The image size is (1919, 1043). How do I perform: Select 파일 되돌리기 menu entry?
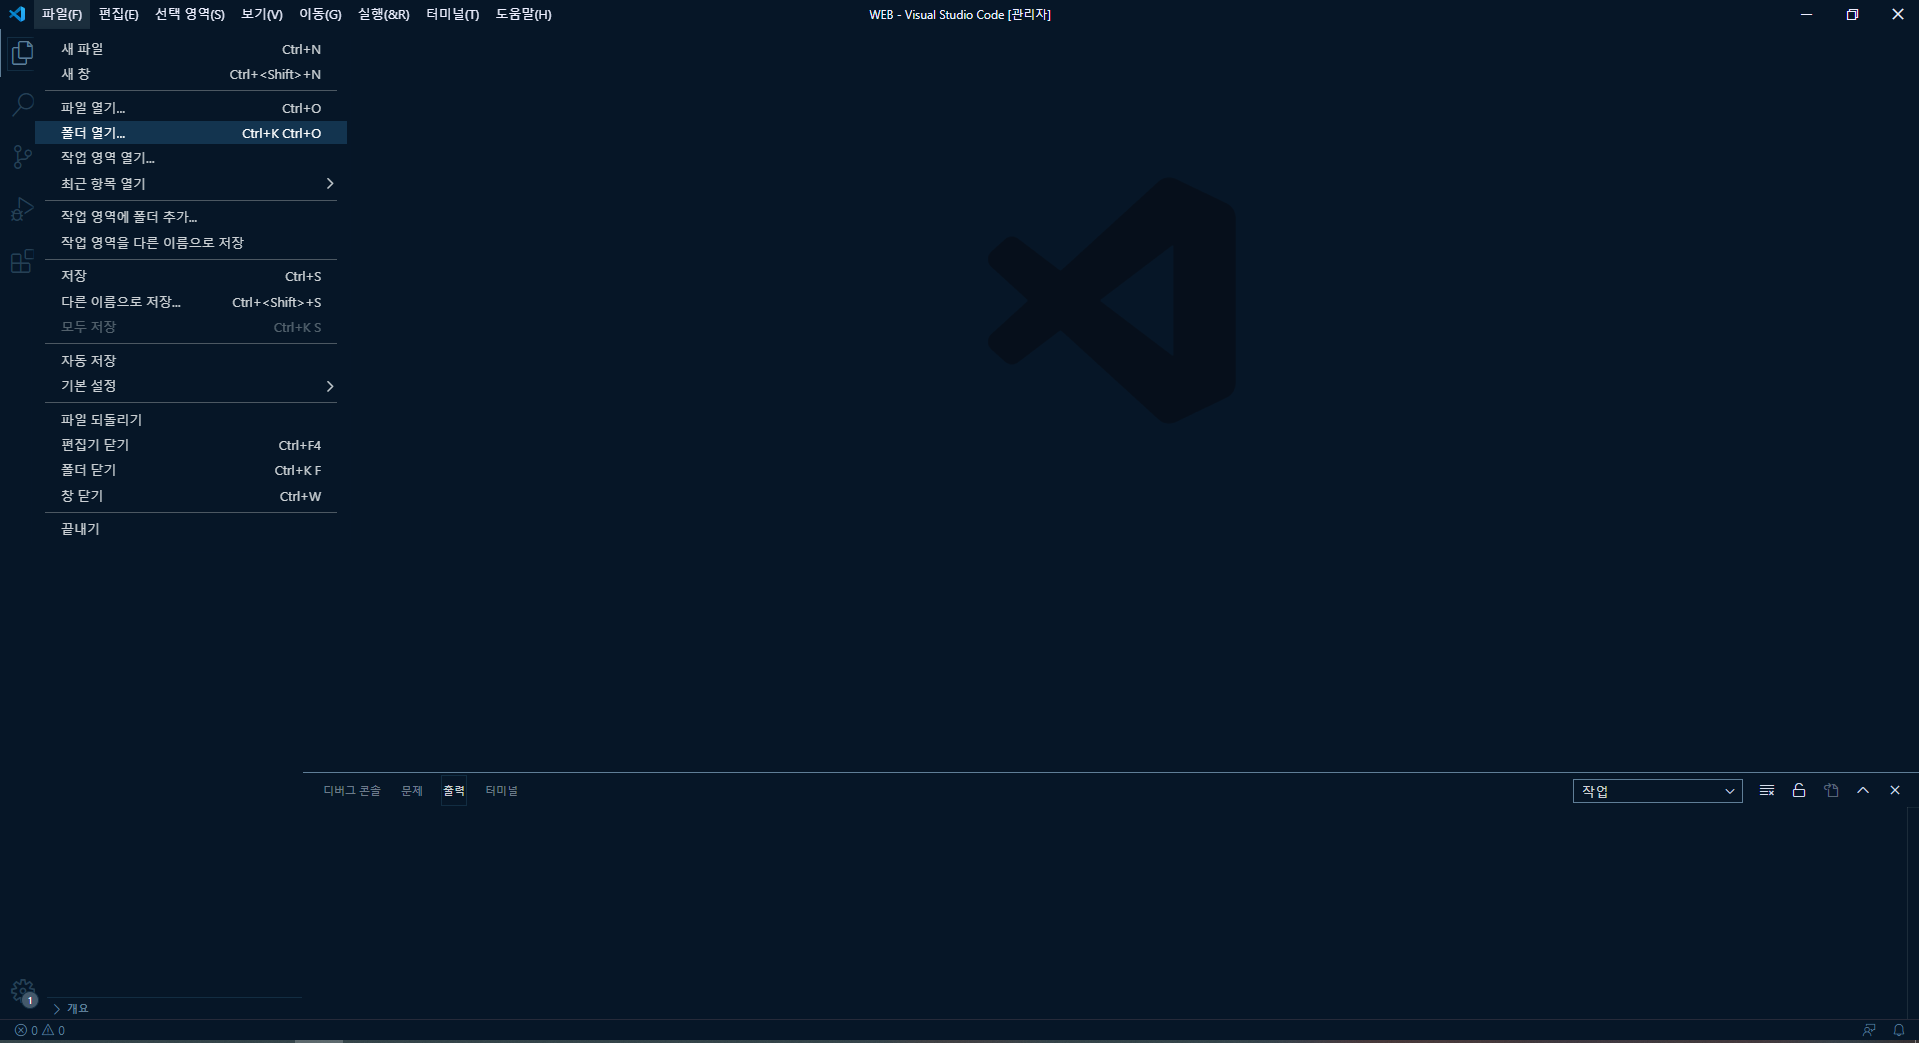[191, 420]
